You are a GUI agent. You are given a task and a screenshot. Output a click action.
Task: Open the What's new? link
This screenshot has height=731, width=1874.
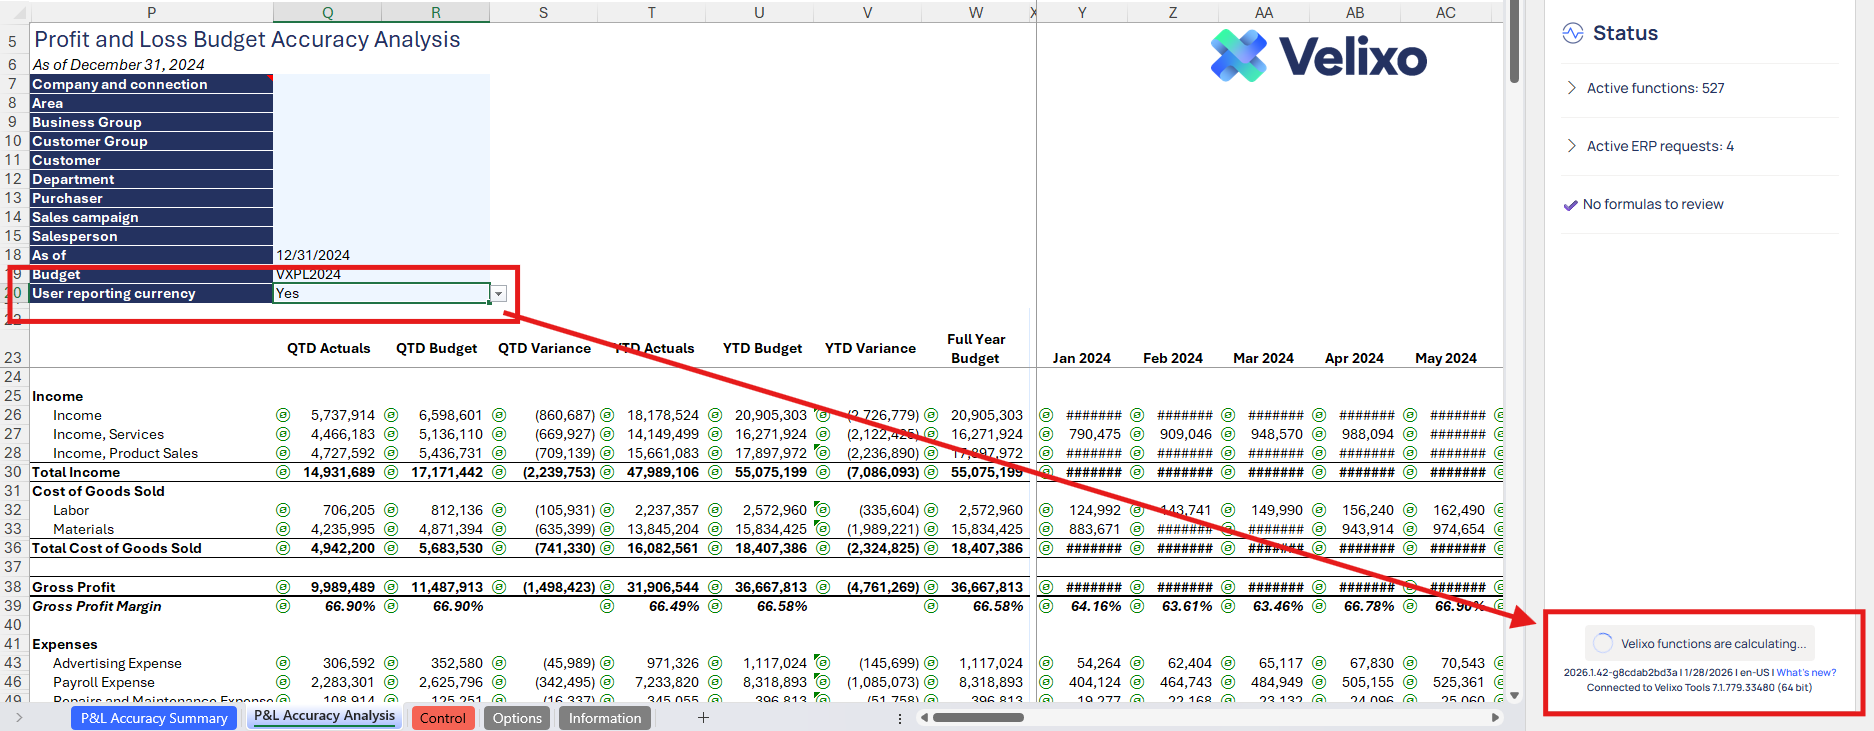pos(1806,672)
